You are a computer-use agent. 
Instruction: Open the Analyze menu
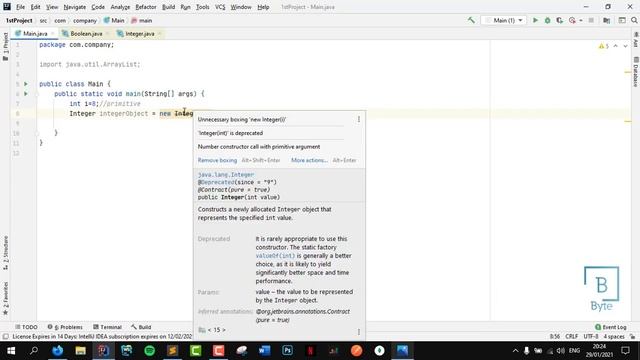(x=120, y=7)
